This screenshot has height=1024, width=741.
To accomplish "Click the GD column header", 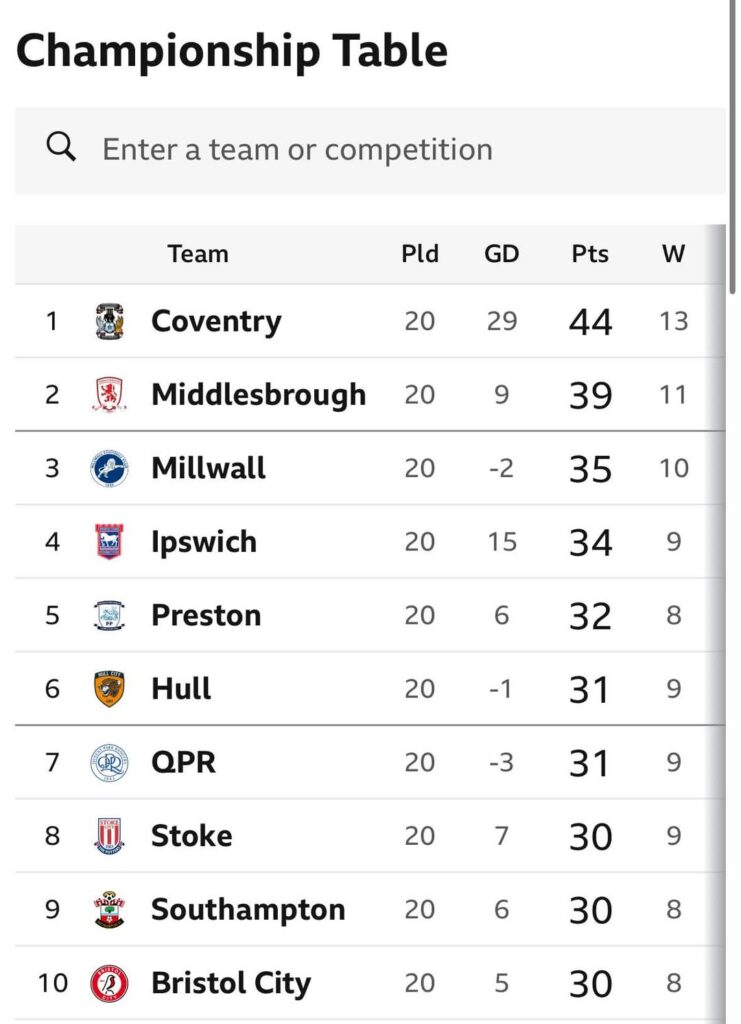I will [x=502, y=254].
